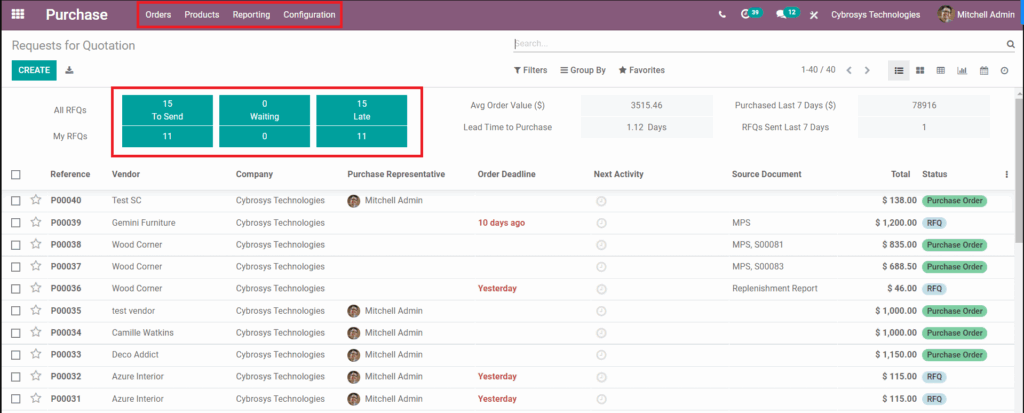
Task: Click into the Search input field
Action: tap(758, 44)
